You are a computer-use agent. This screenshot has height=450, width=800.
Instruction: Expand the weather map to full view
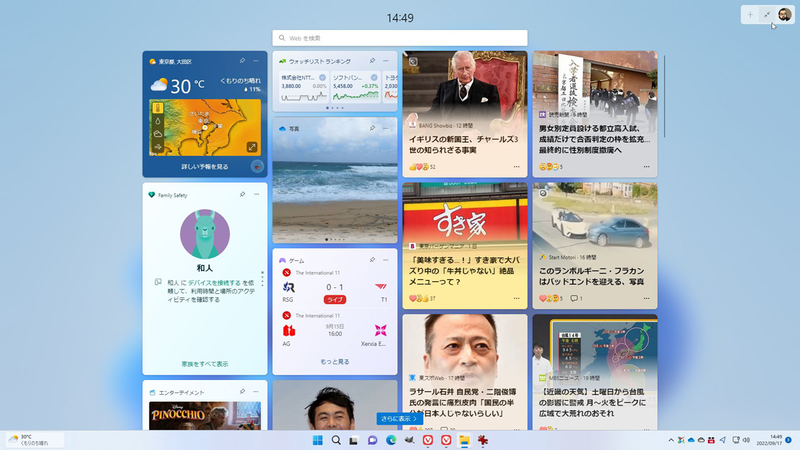(252, 147)
